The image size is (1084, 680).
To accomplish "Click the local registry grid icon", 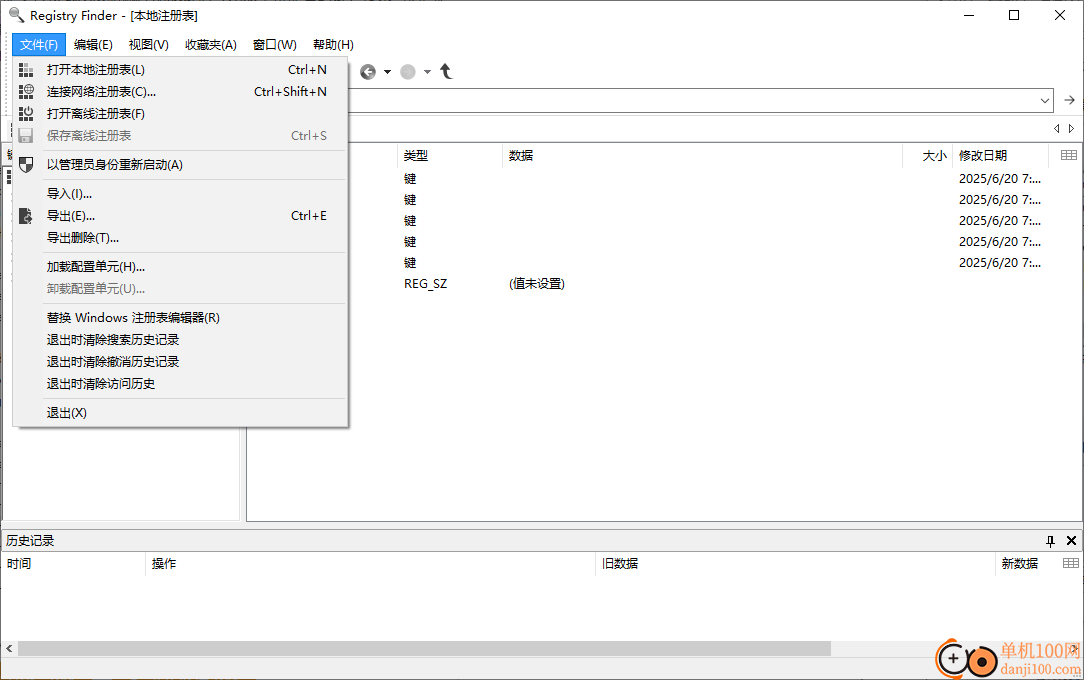I will 26,70.
